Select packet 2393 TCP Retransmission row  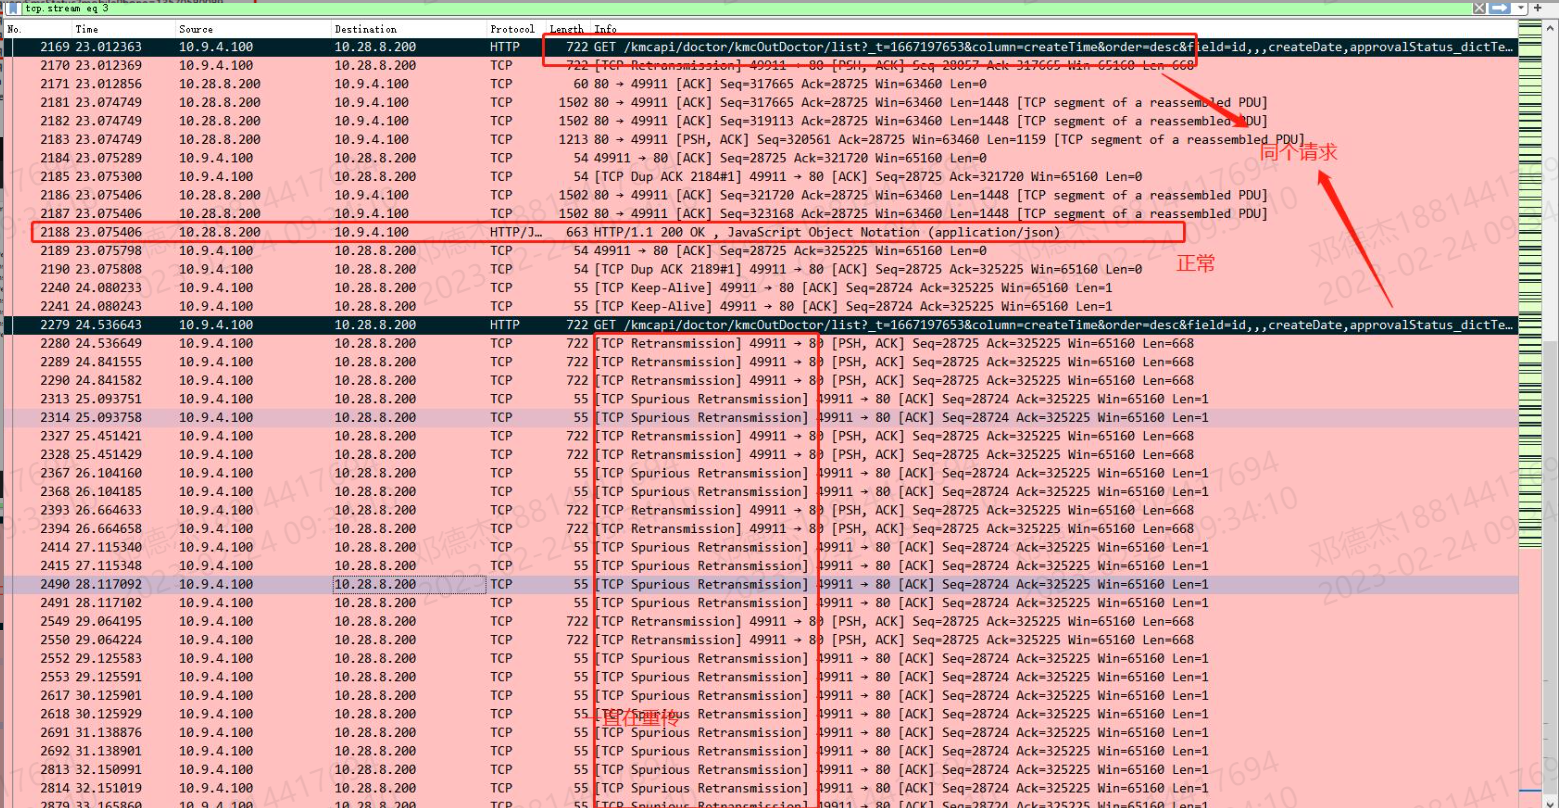point(760,510)
